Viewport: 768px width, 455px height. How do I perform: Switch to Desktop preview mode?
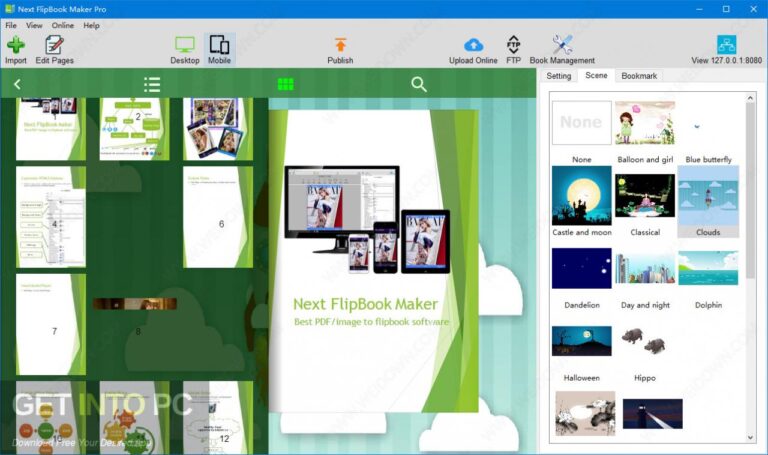[185, 50]
